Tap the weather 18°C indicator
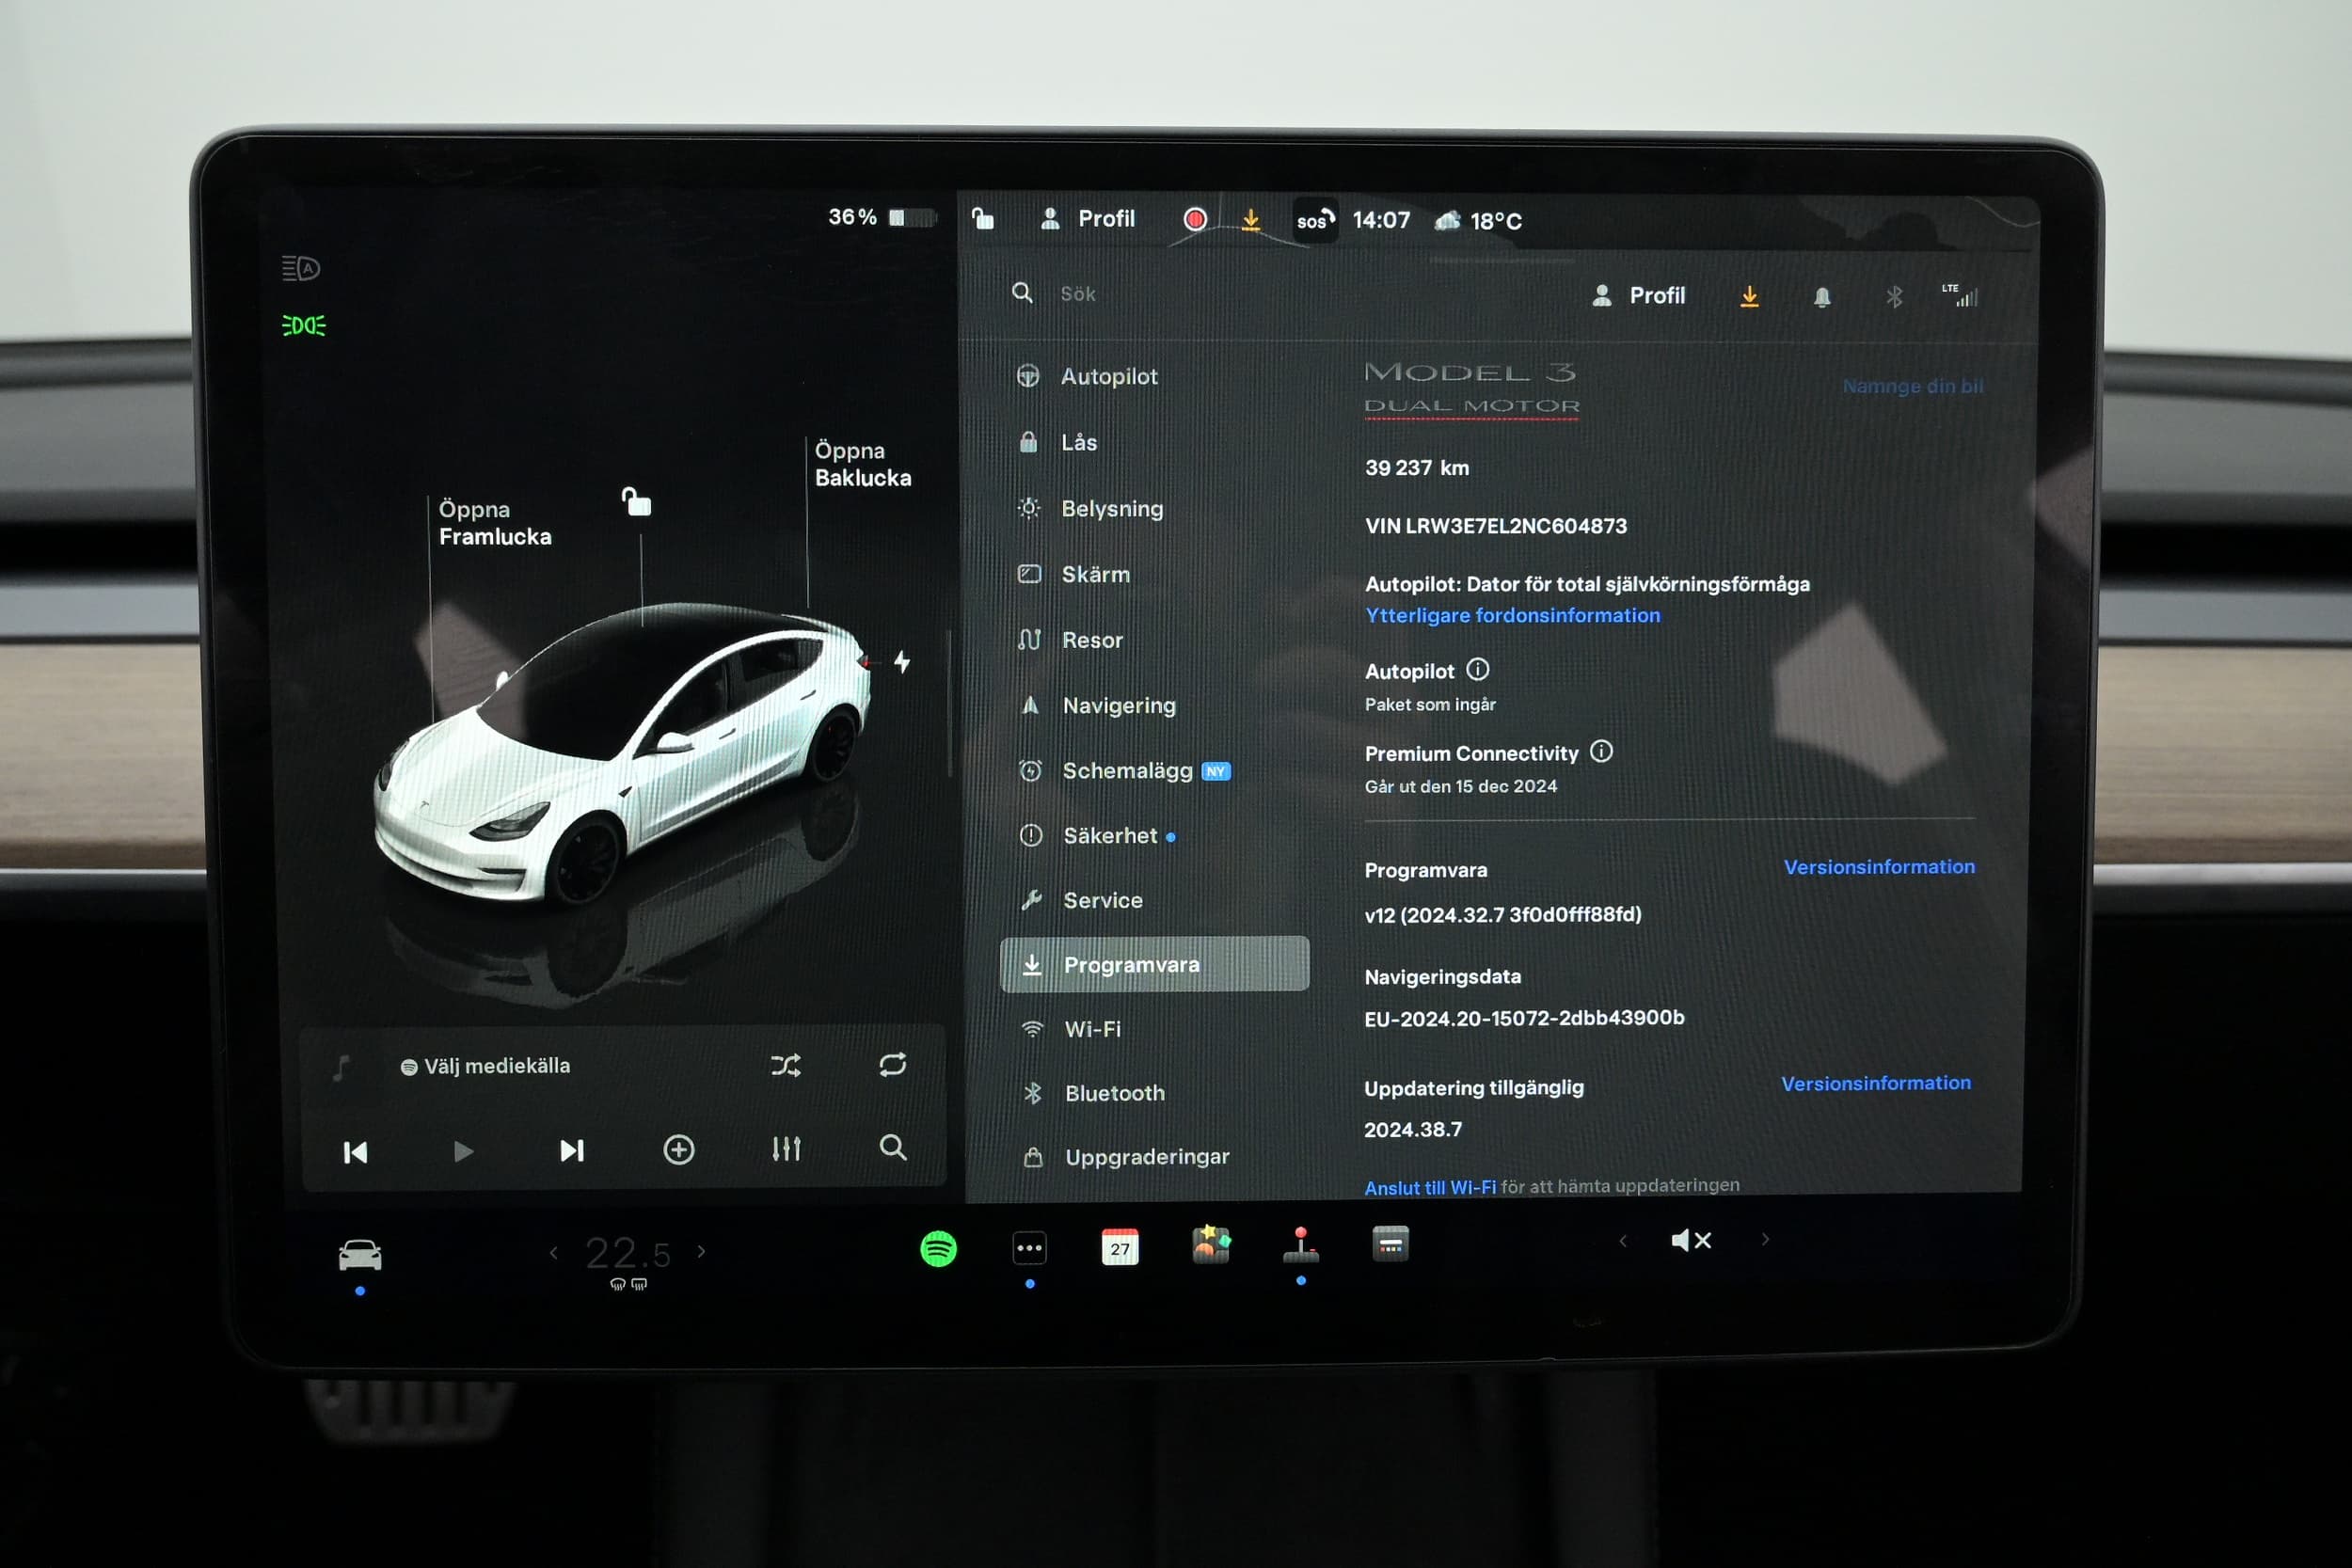The height and width of the screenshot is (1568, 2352). point(1478,220)
